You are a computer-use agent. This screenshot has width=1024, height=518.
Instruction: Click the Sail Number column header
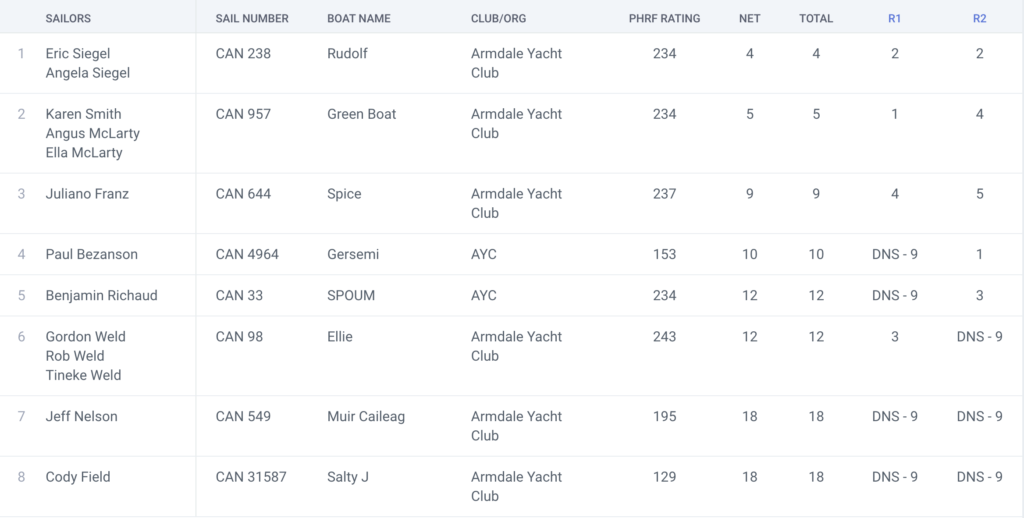coord(252,18)
